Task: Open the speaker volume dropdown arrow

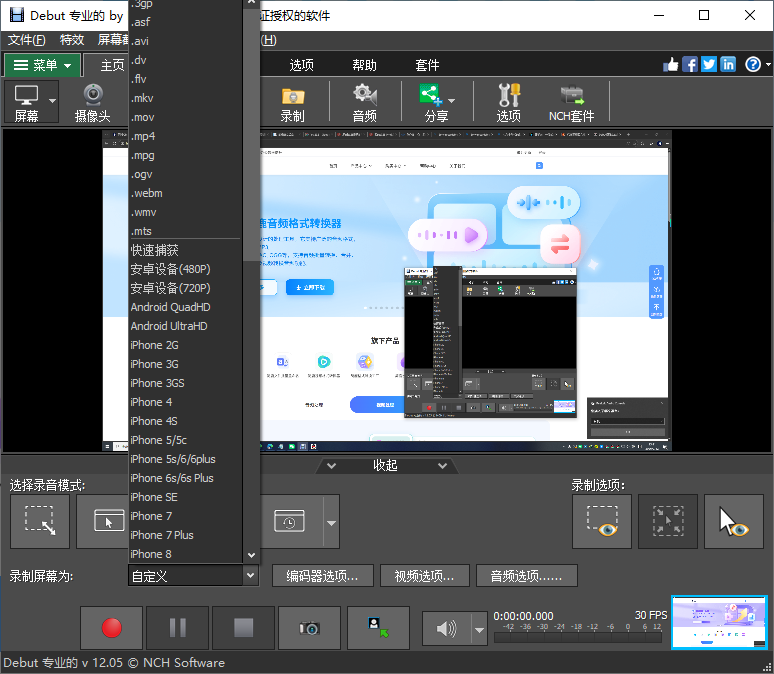Action: click(479, 629)
